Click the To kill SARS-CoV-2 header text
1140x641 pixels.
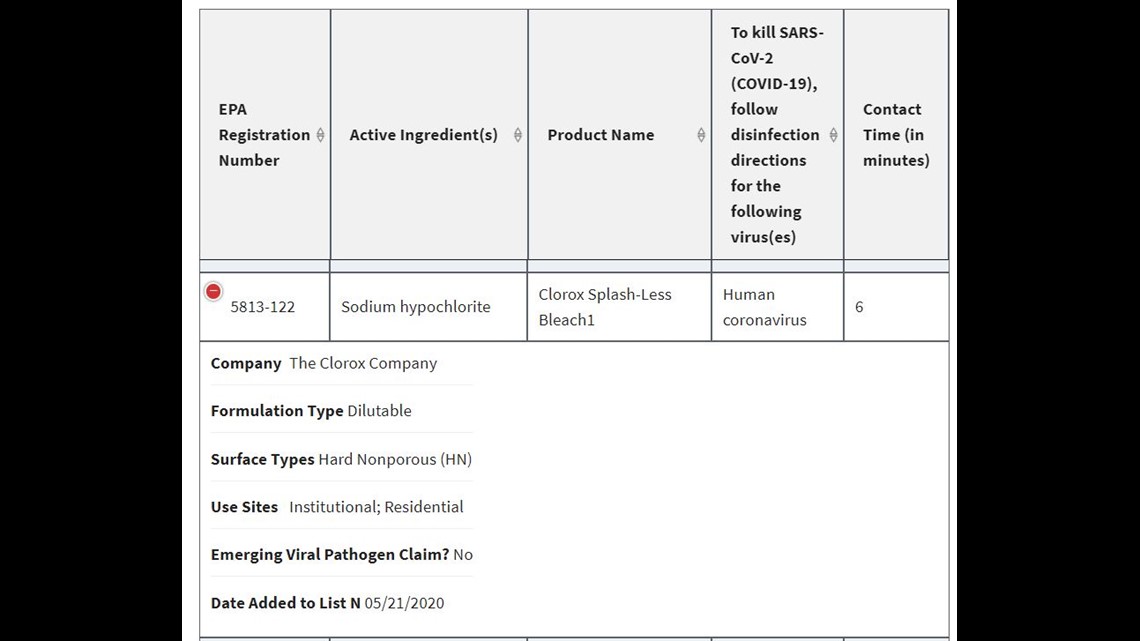[x=776, y=134]
